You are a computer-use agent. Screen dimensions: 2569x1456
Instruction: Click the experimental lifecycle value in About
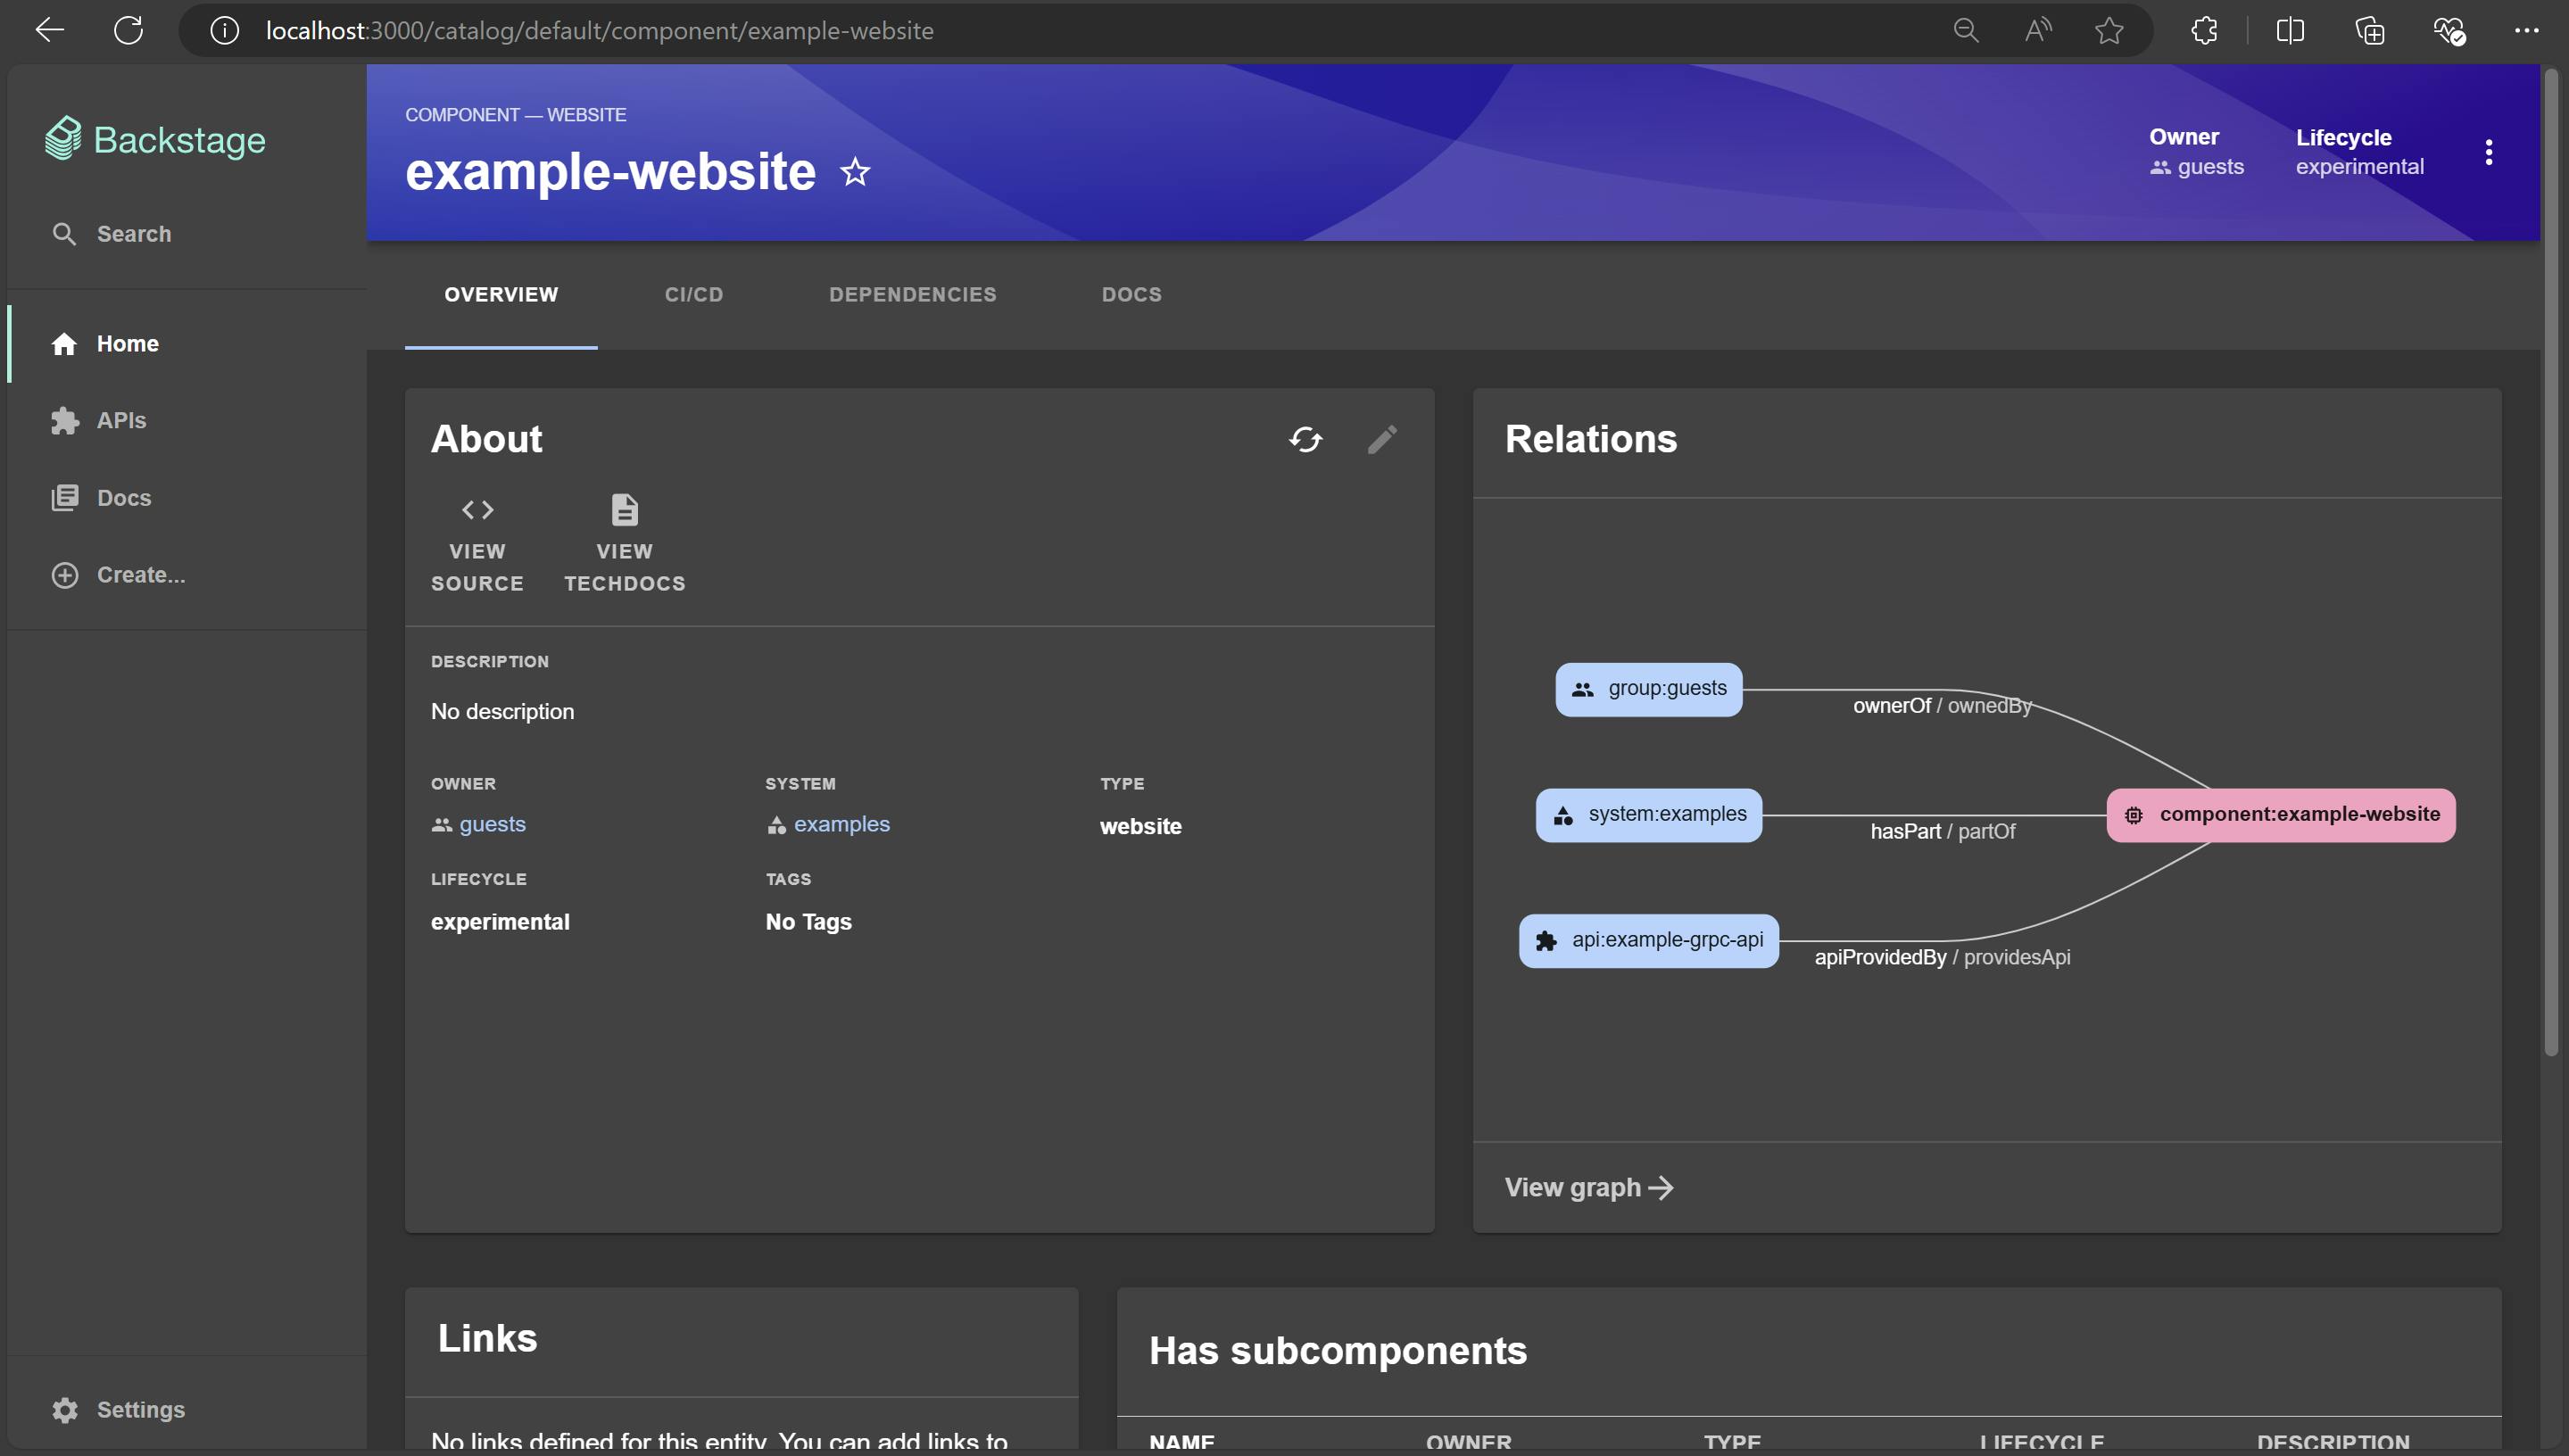coord(500,922)
